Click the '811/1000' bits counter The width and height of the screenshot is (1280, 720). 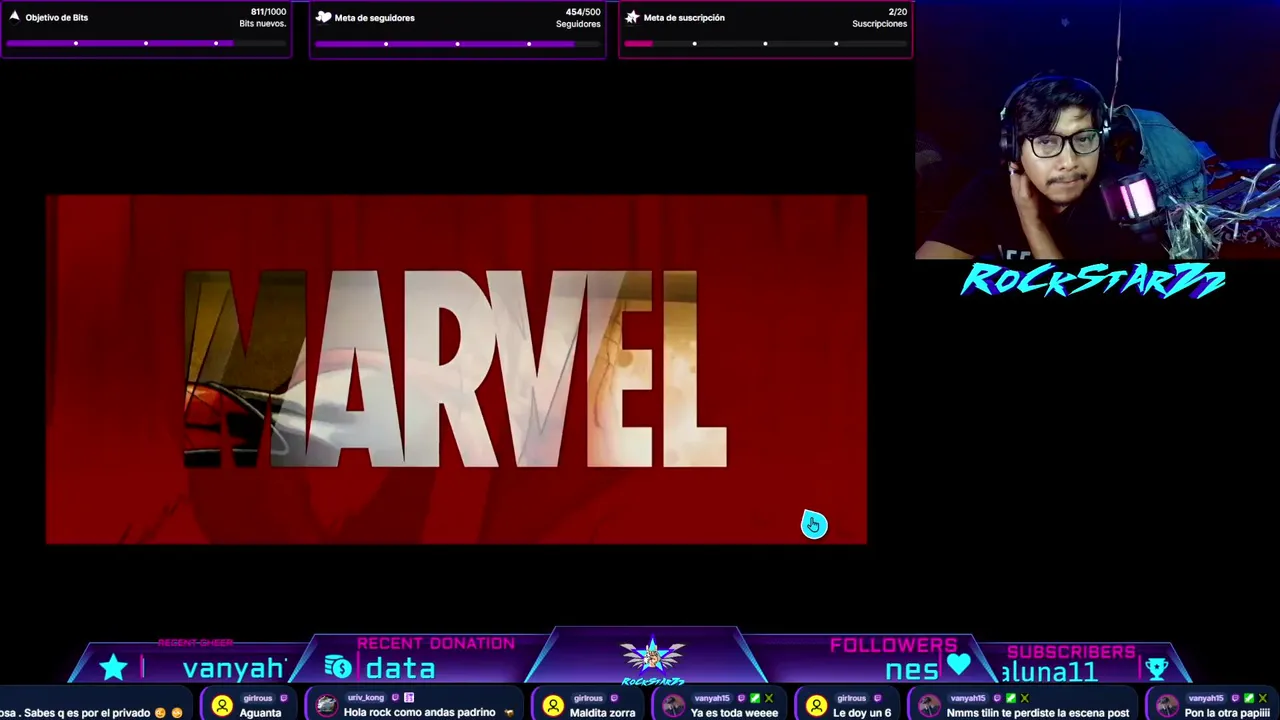[268, 12]
